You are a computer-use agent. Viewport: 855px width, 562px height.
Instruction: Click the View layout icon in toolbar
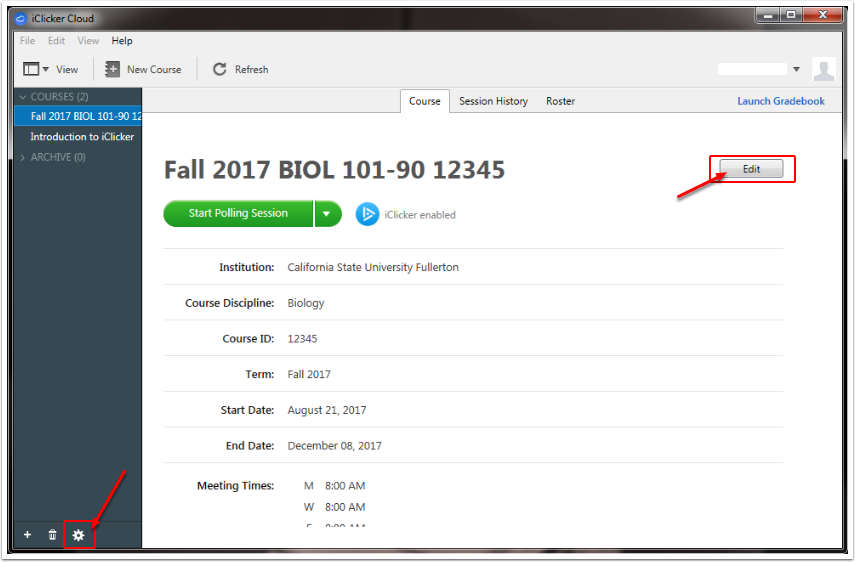(x=31, y=69)
